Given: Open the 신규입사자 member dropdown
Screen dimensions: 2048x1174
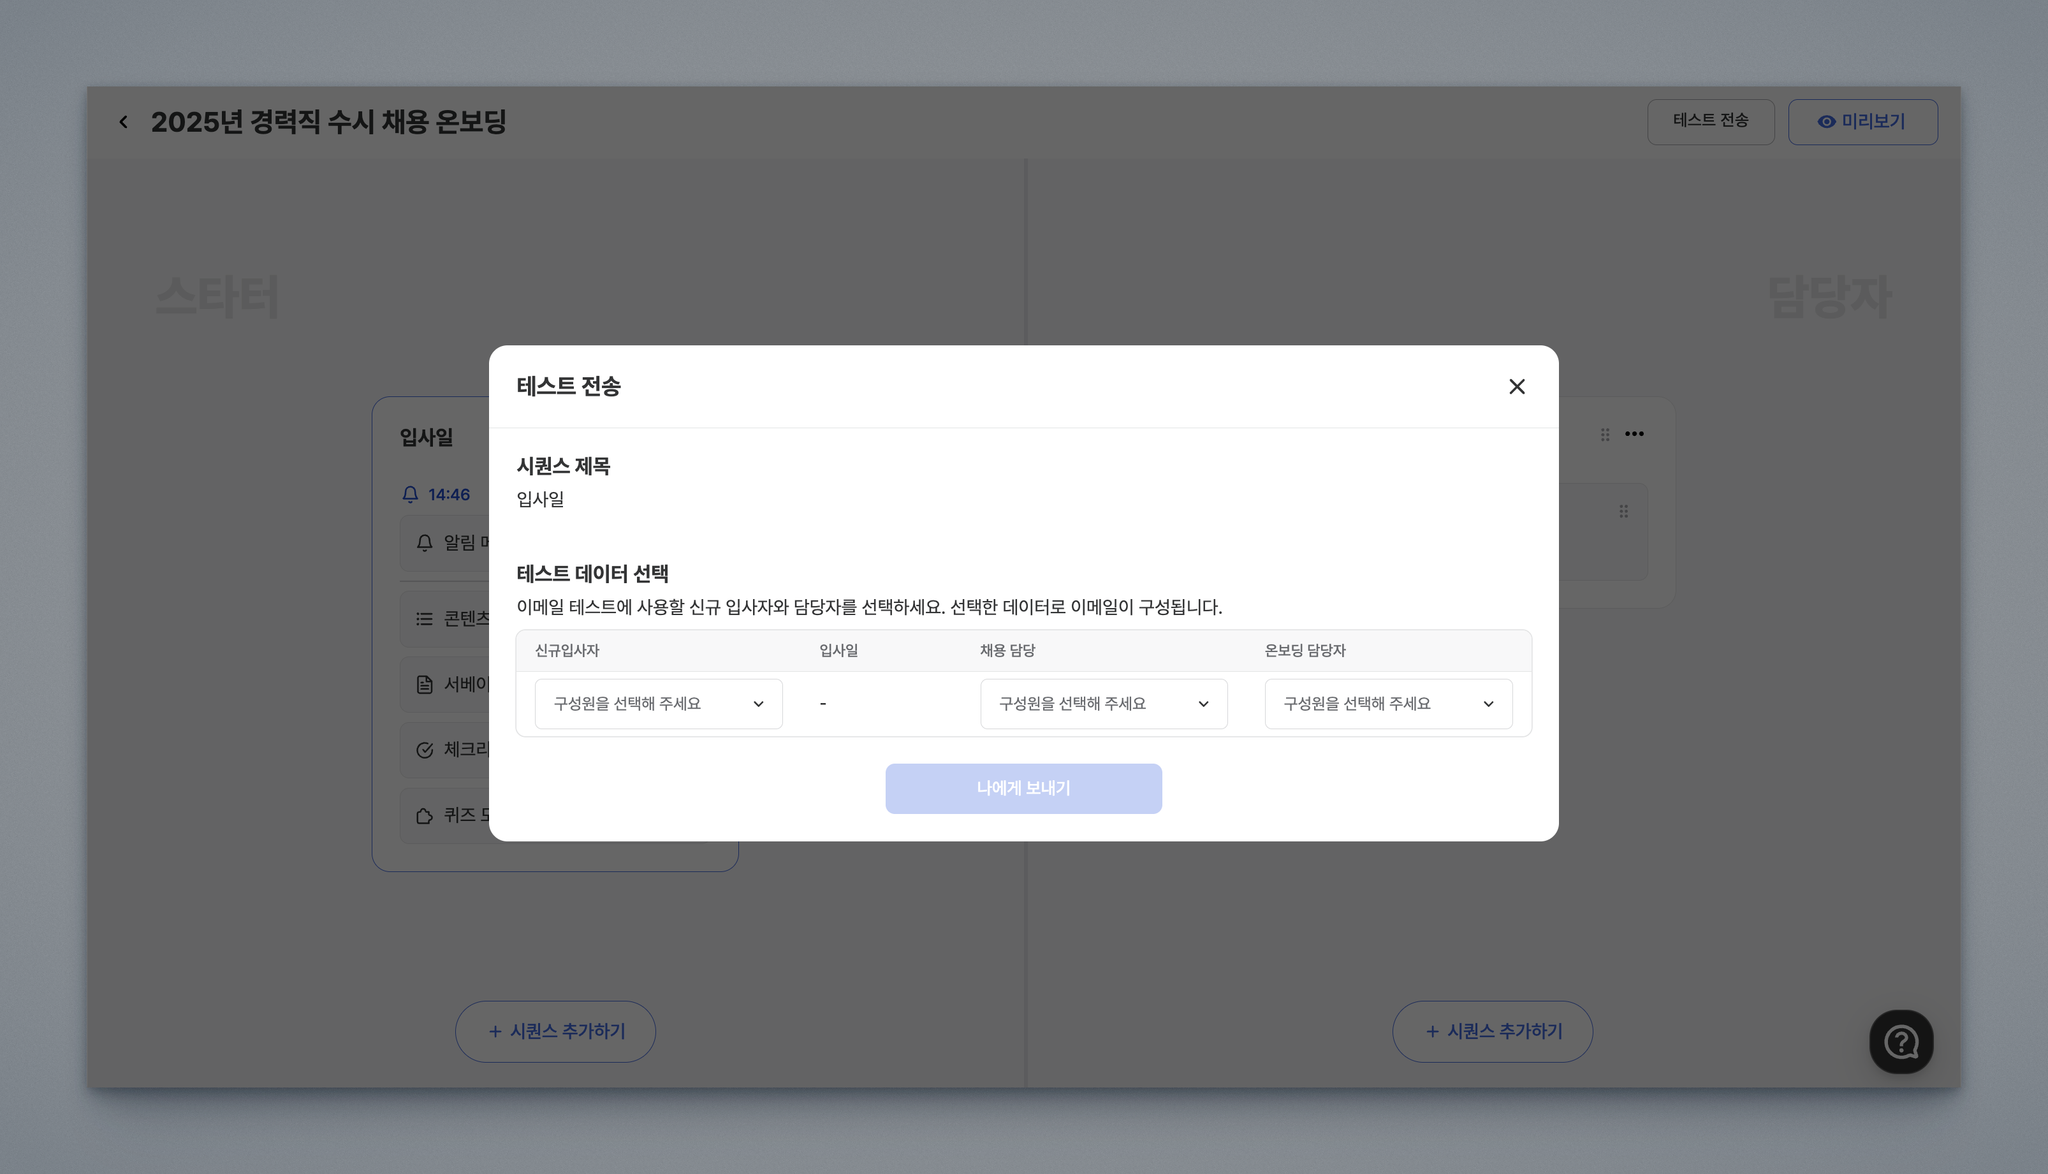Looking at the screenshot, I should [x=658, y=704].
